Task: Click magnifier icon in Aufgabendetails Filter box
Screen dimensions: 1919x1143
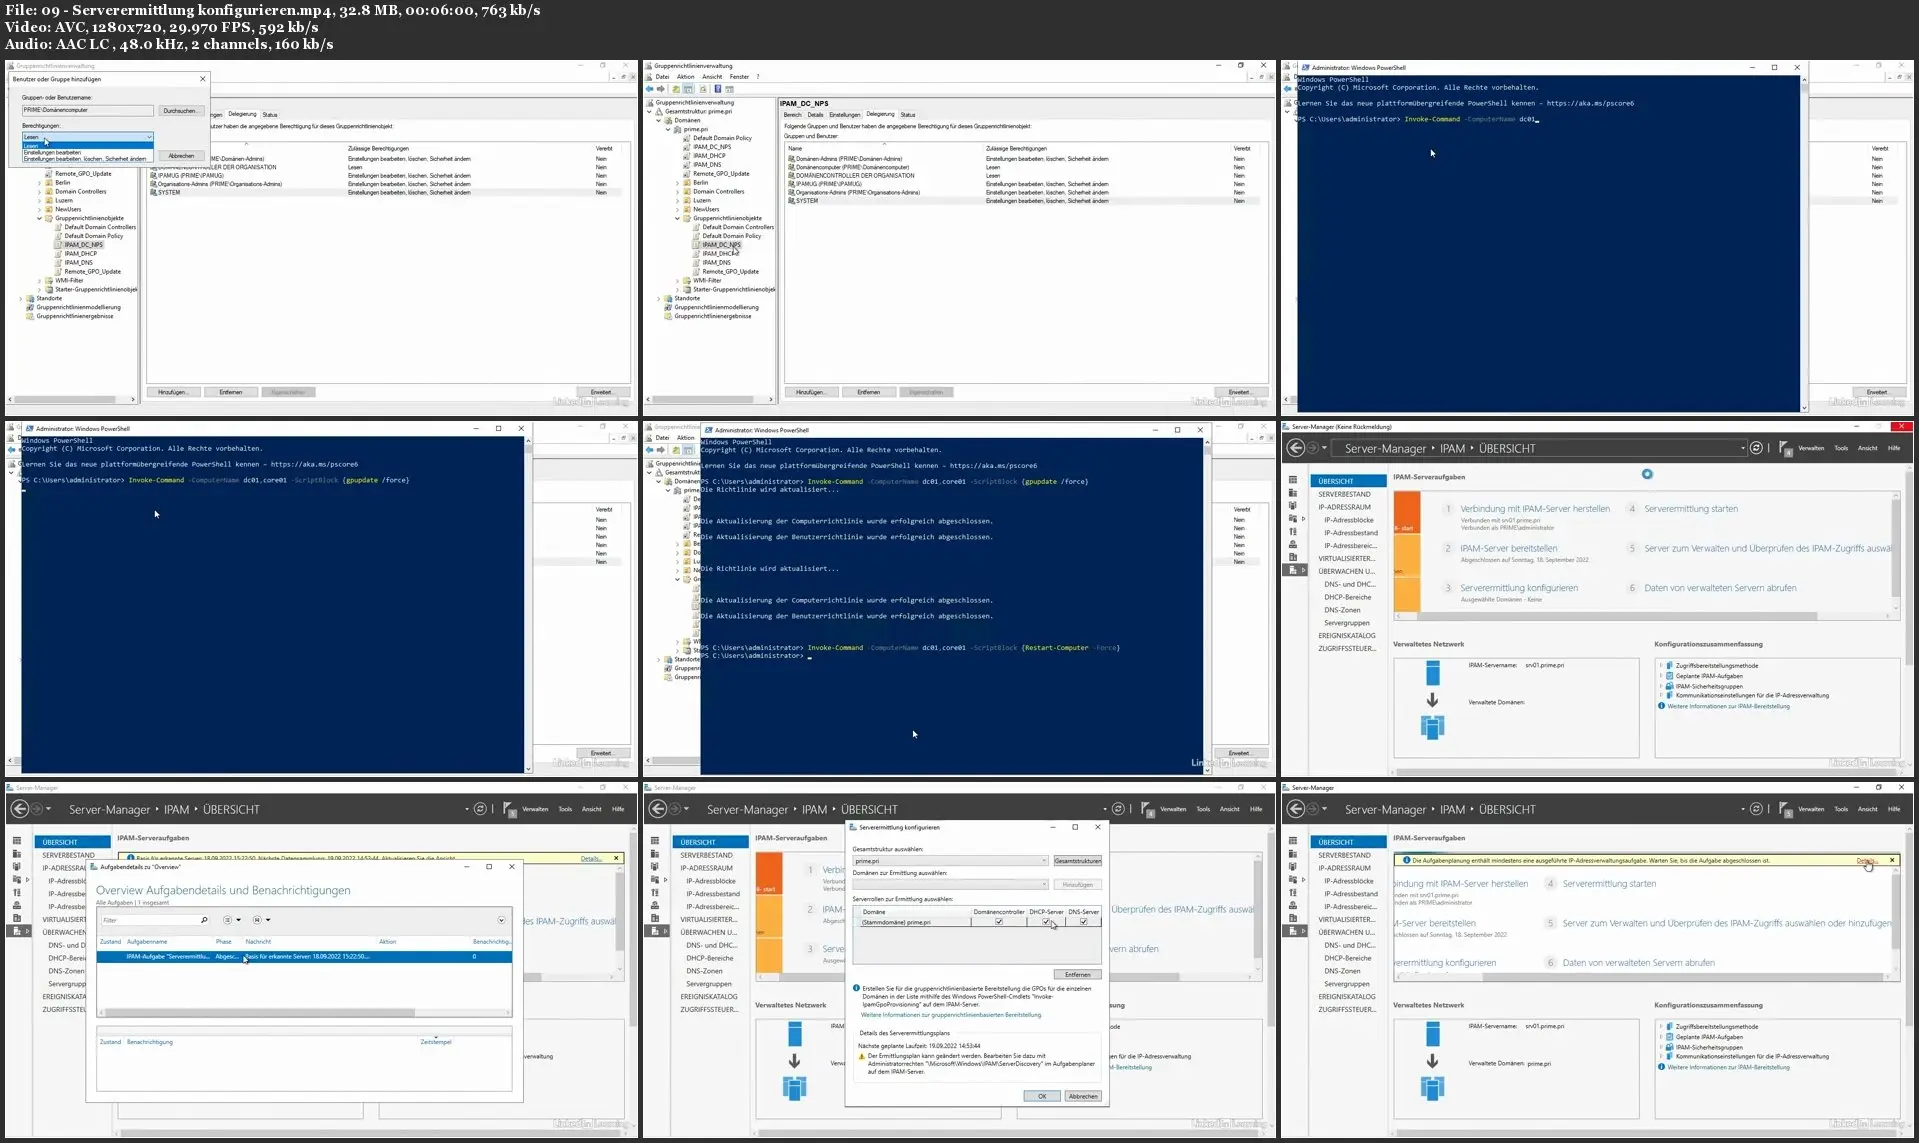Action: 204,920
